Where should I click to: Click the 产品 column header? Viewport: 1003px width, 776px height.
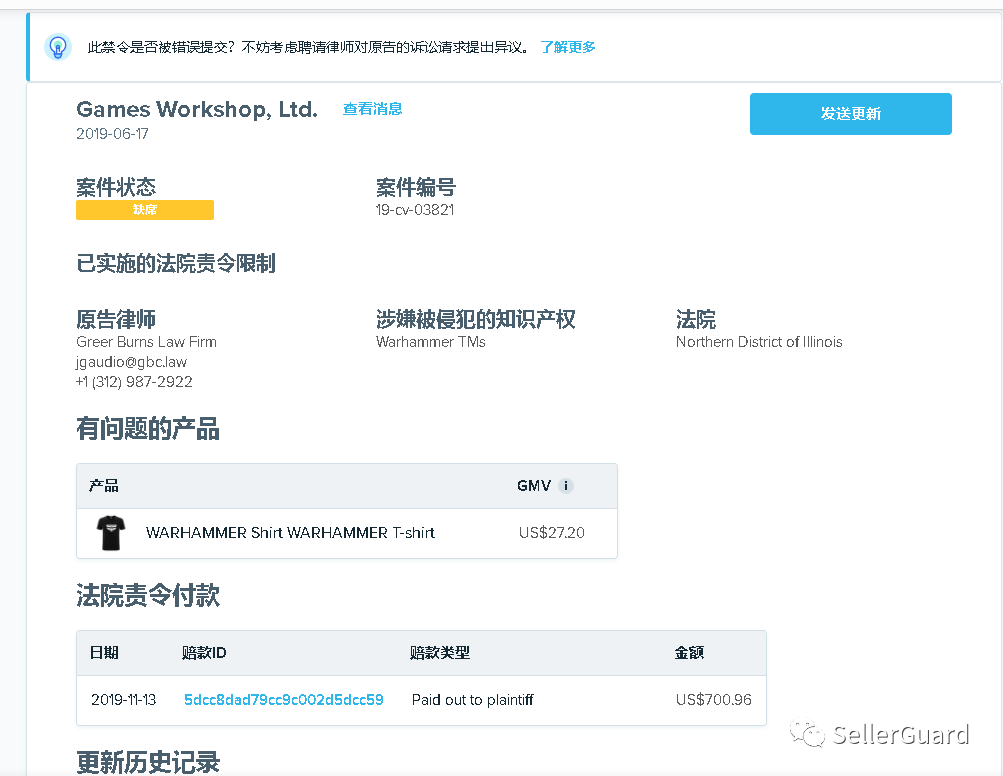click(103, 486)
